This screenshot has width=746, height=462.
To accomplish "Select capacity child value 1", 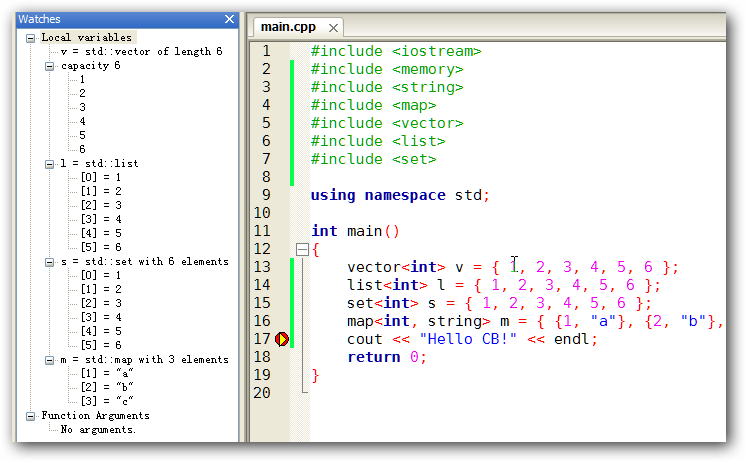I will click(x=82, y=79).
